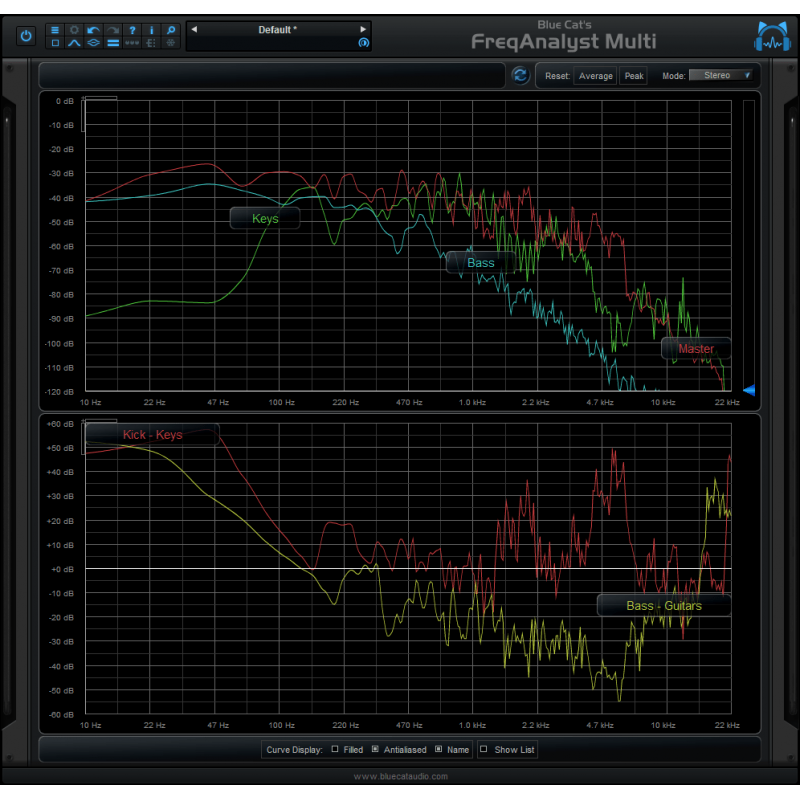Click the redo arrow icon
Image resolution: width=800 pixels, height=800 pixels.
pyautogui.click(x=112, y=29)
